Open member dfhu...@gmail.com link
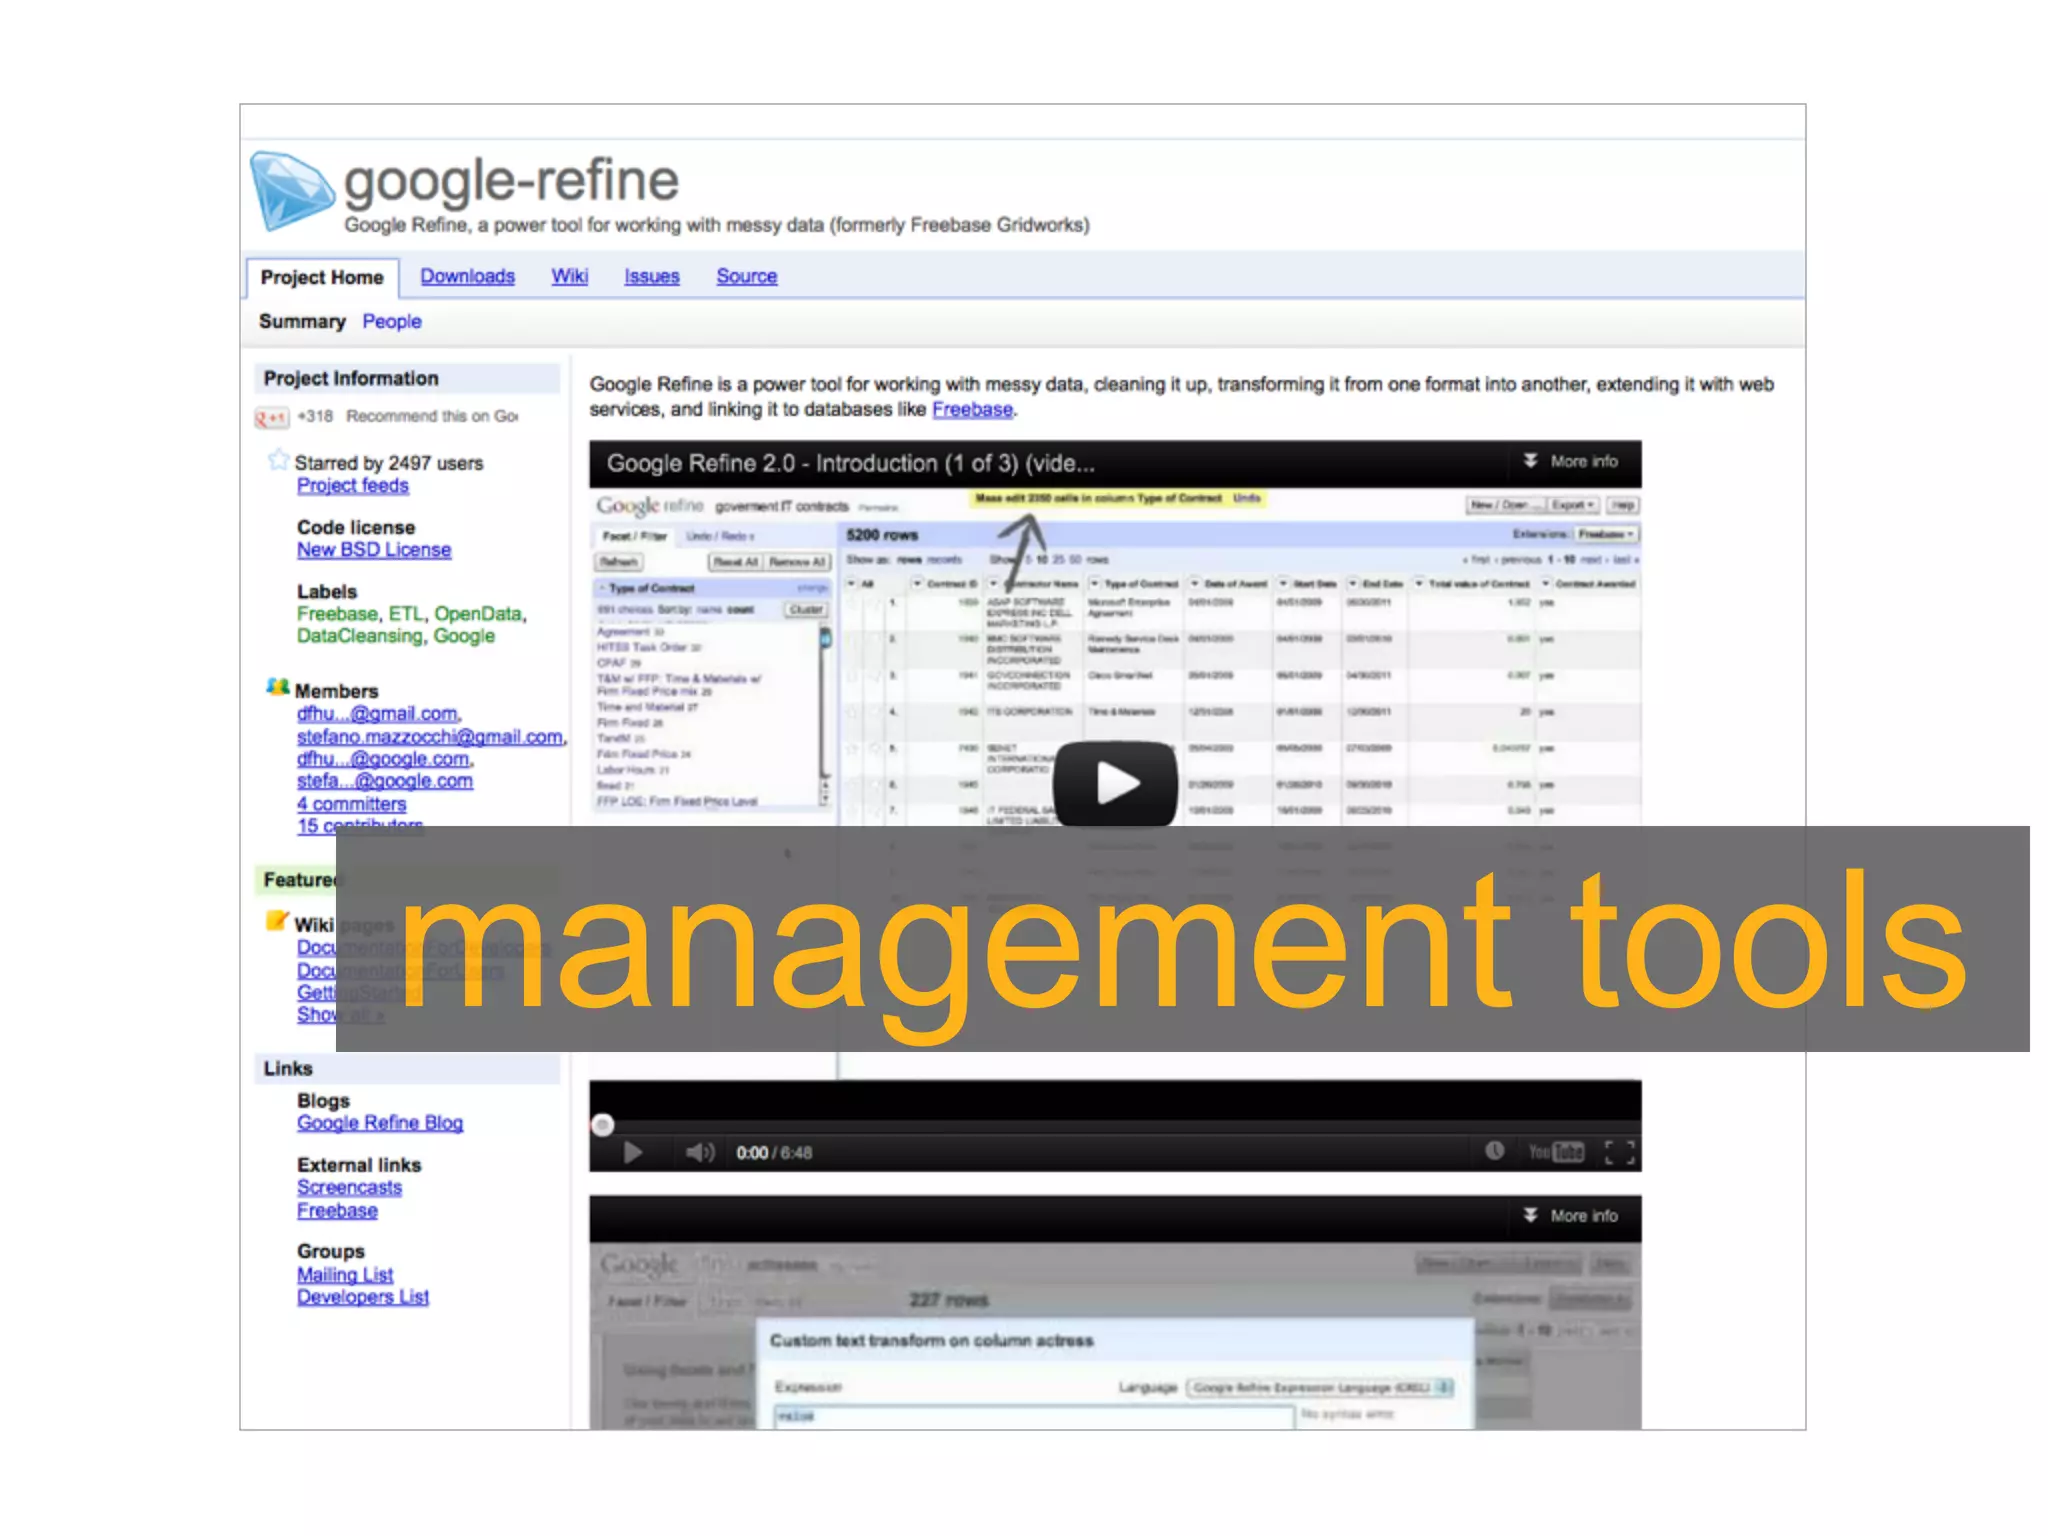The height and width of the screenshot is (1536, 2048). tap(377, 714)
